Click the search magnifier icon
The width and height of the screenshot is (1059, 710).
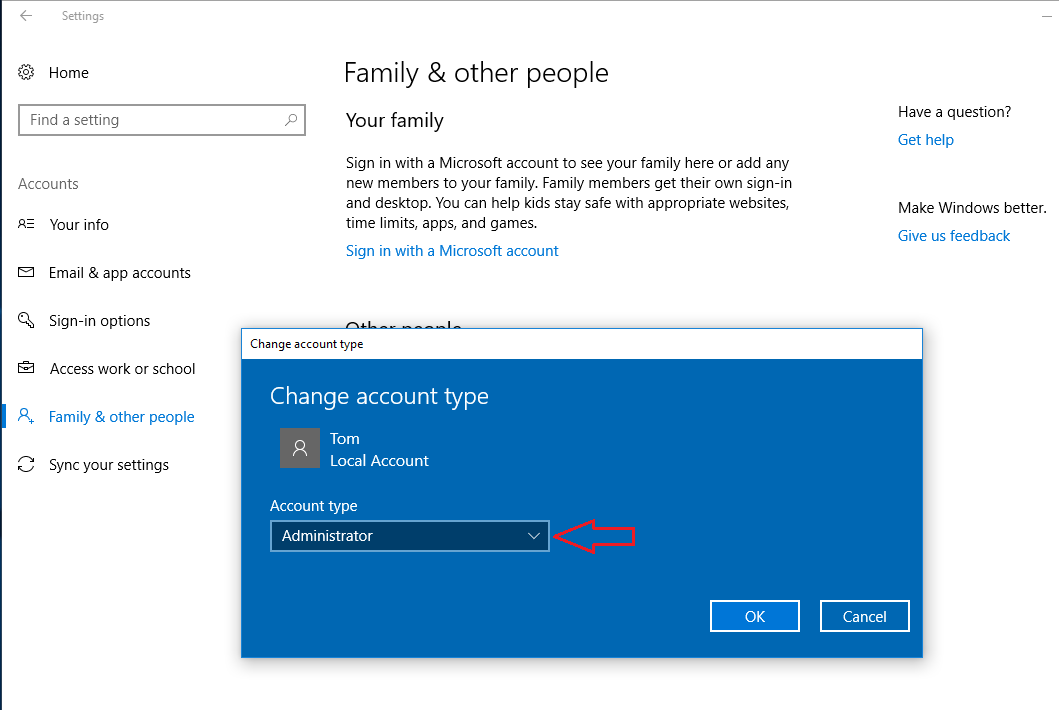[291, 120]
